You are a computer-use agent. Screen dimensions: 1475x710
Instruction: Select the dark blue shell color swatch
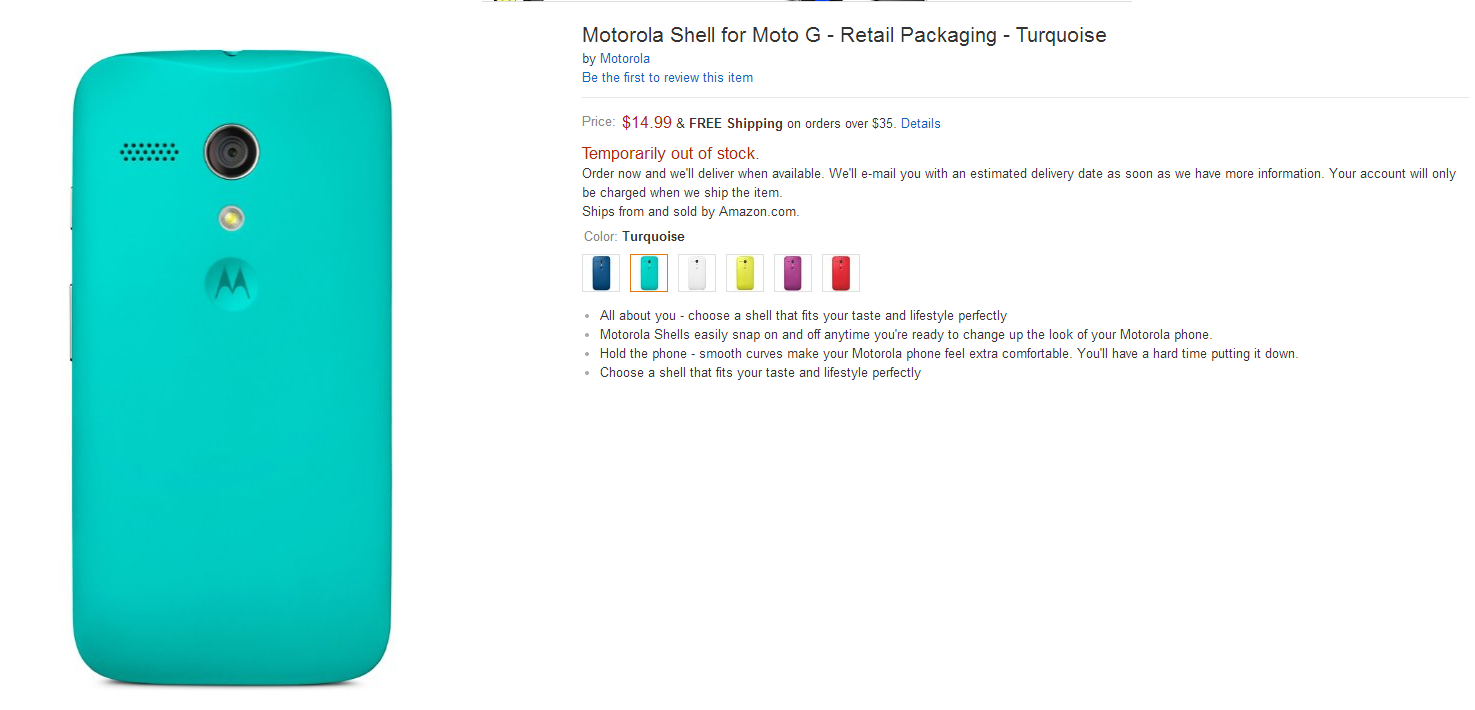click(x=601, y=273)
